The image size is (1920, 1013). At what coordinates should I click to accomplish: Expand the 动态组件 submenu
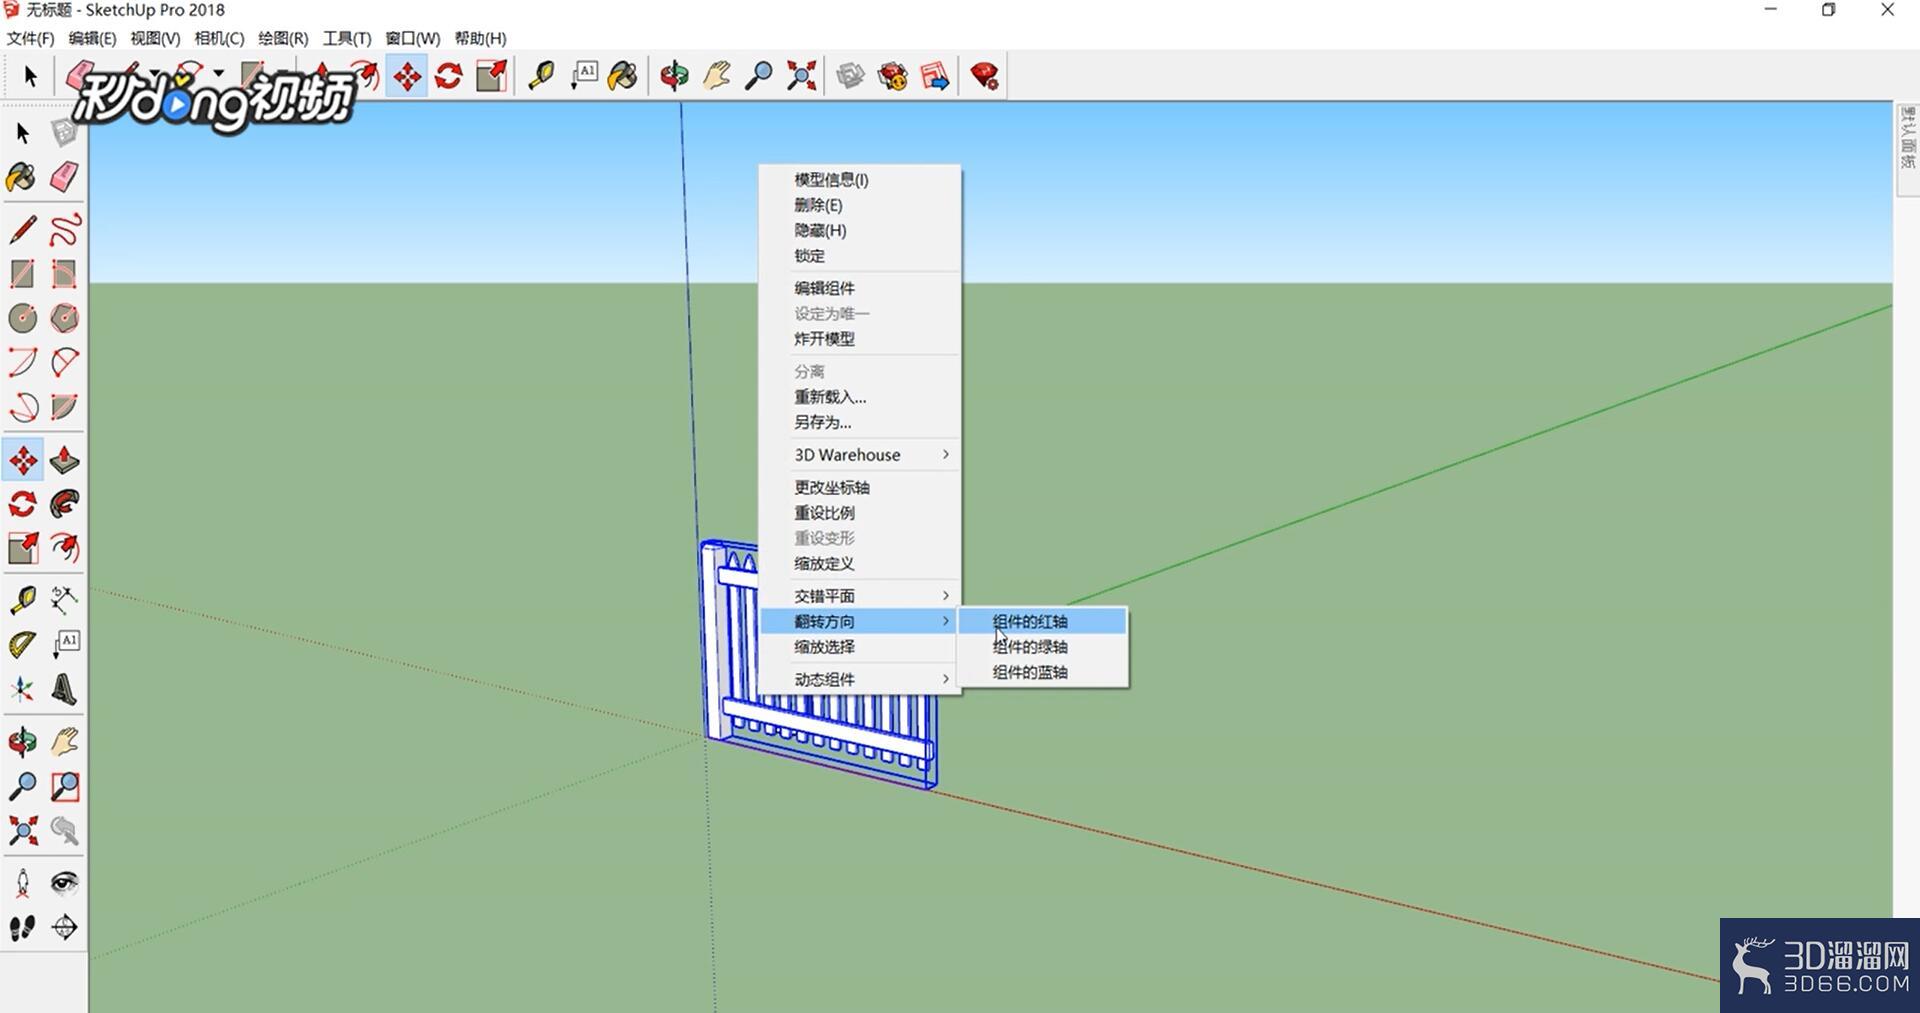[860, 679]
